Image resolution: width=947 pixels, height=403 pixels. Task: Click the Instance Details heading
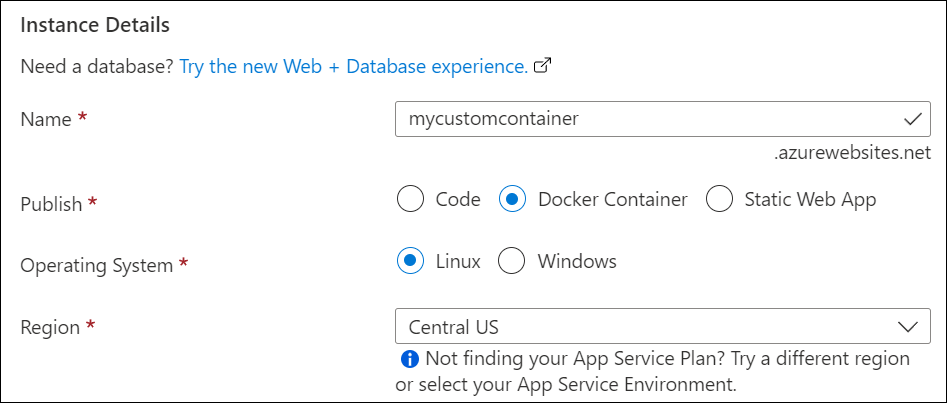(95, 24)
